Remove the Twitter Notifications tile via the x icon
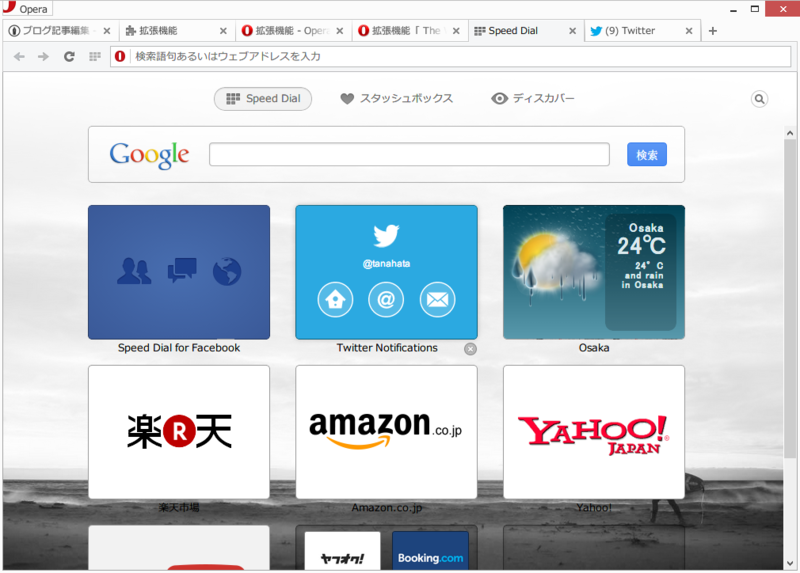Viewport: 800px width, 573px height. click(470, 348)
